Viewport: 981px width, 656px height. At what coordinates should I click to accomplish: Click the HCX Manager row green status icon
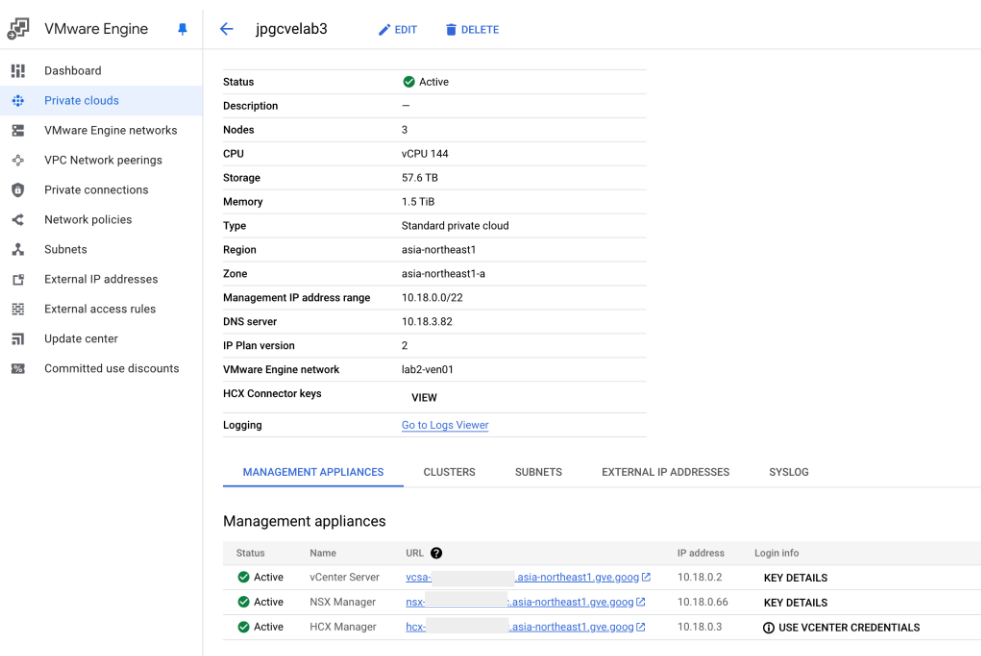[x=243, y=627]
